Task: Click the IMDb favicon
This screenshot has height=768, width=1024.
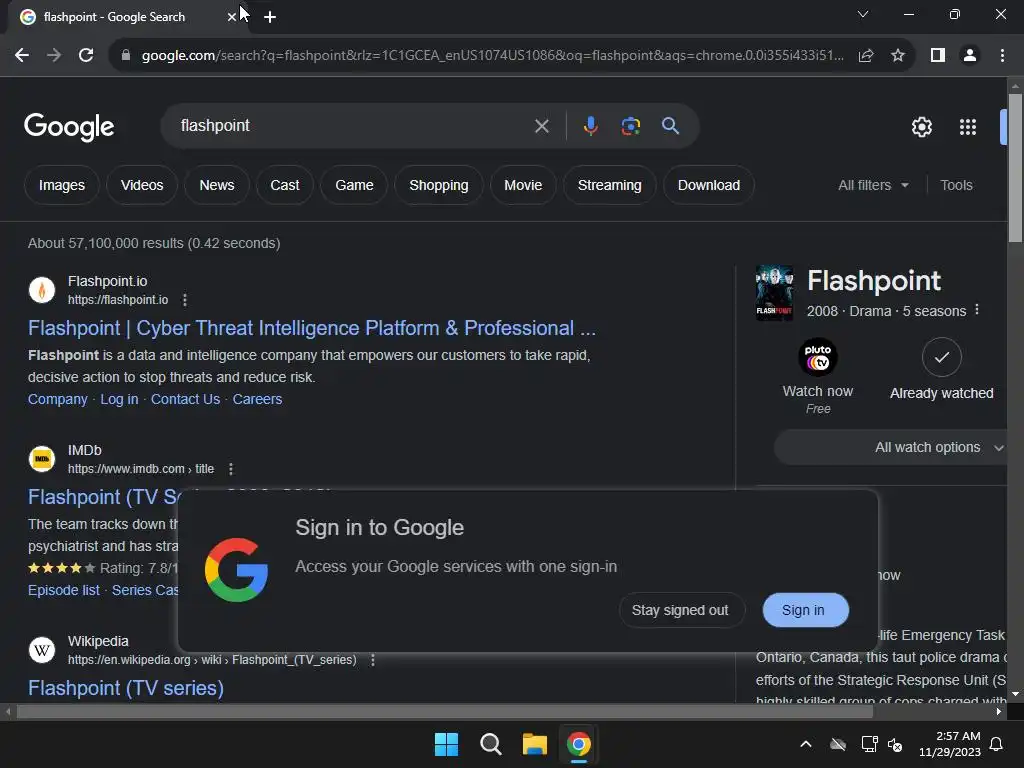Action: pyautogui.click(x=42, y=458)
